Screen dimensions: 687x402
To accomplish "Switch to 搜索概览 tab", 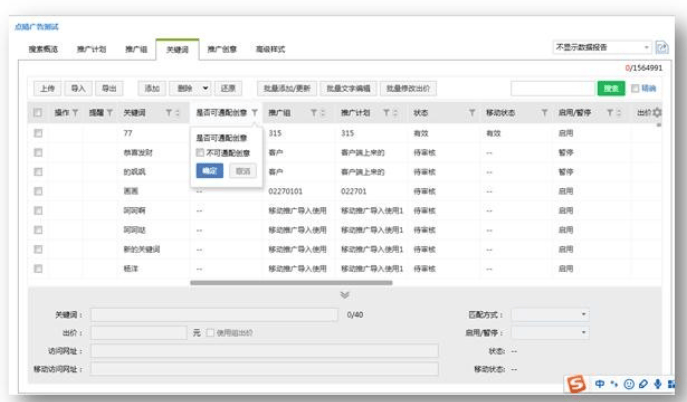I will [43, 49].
